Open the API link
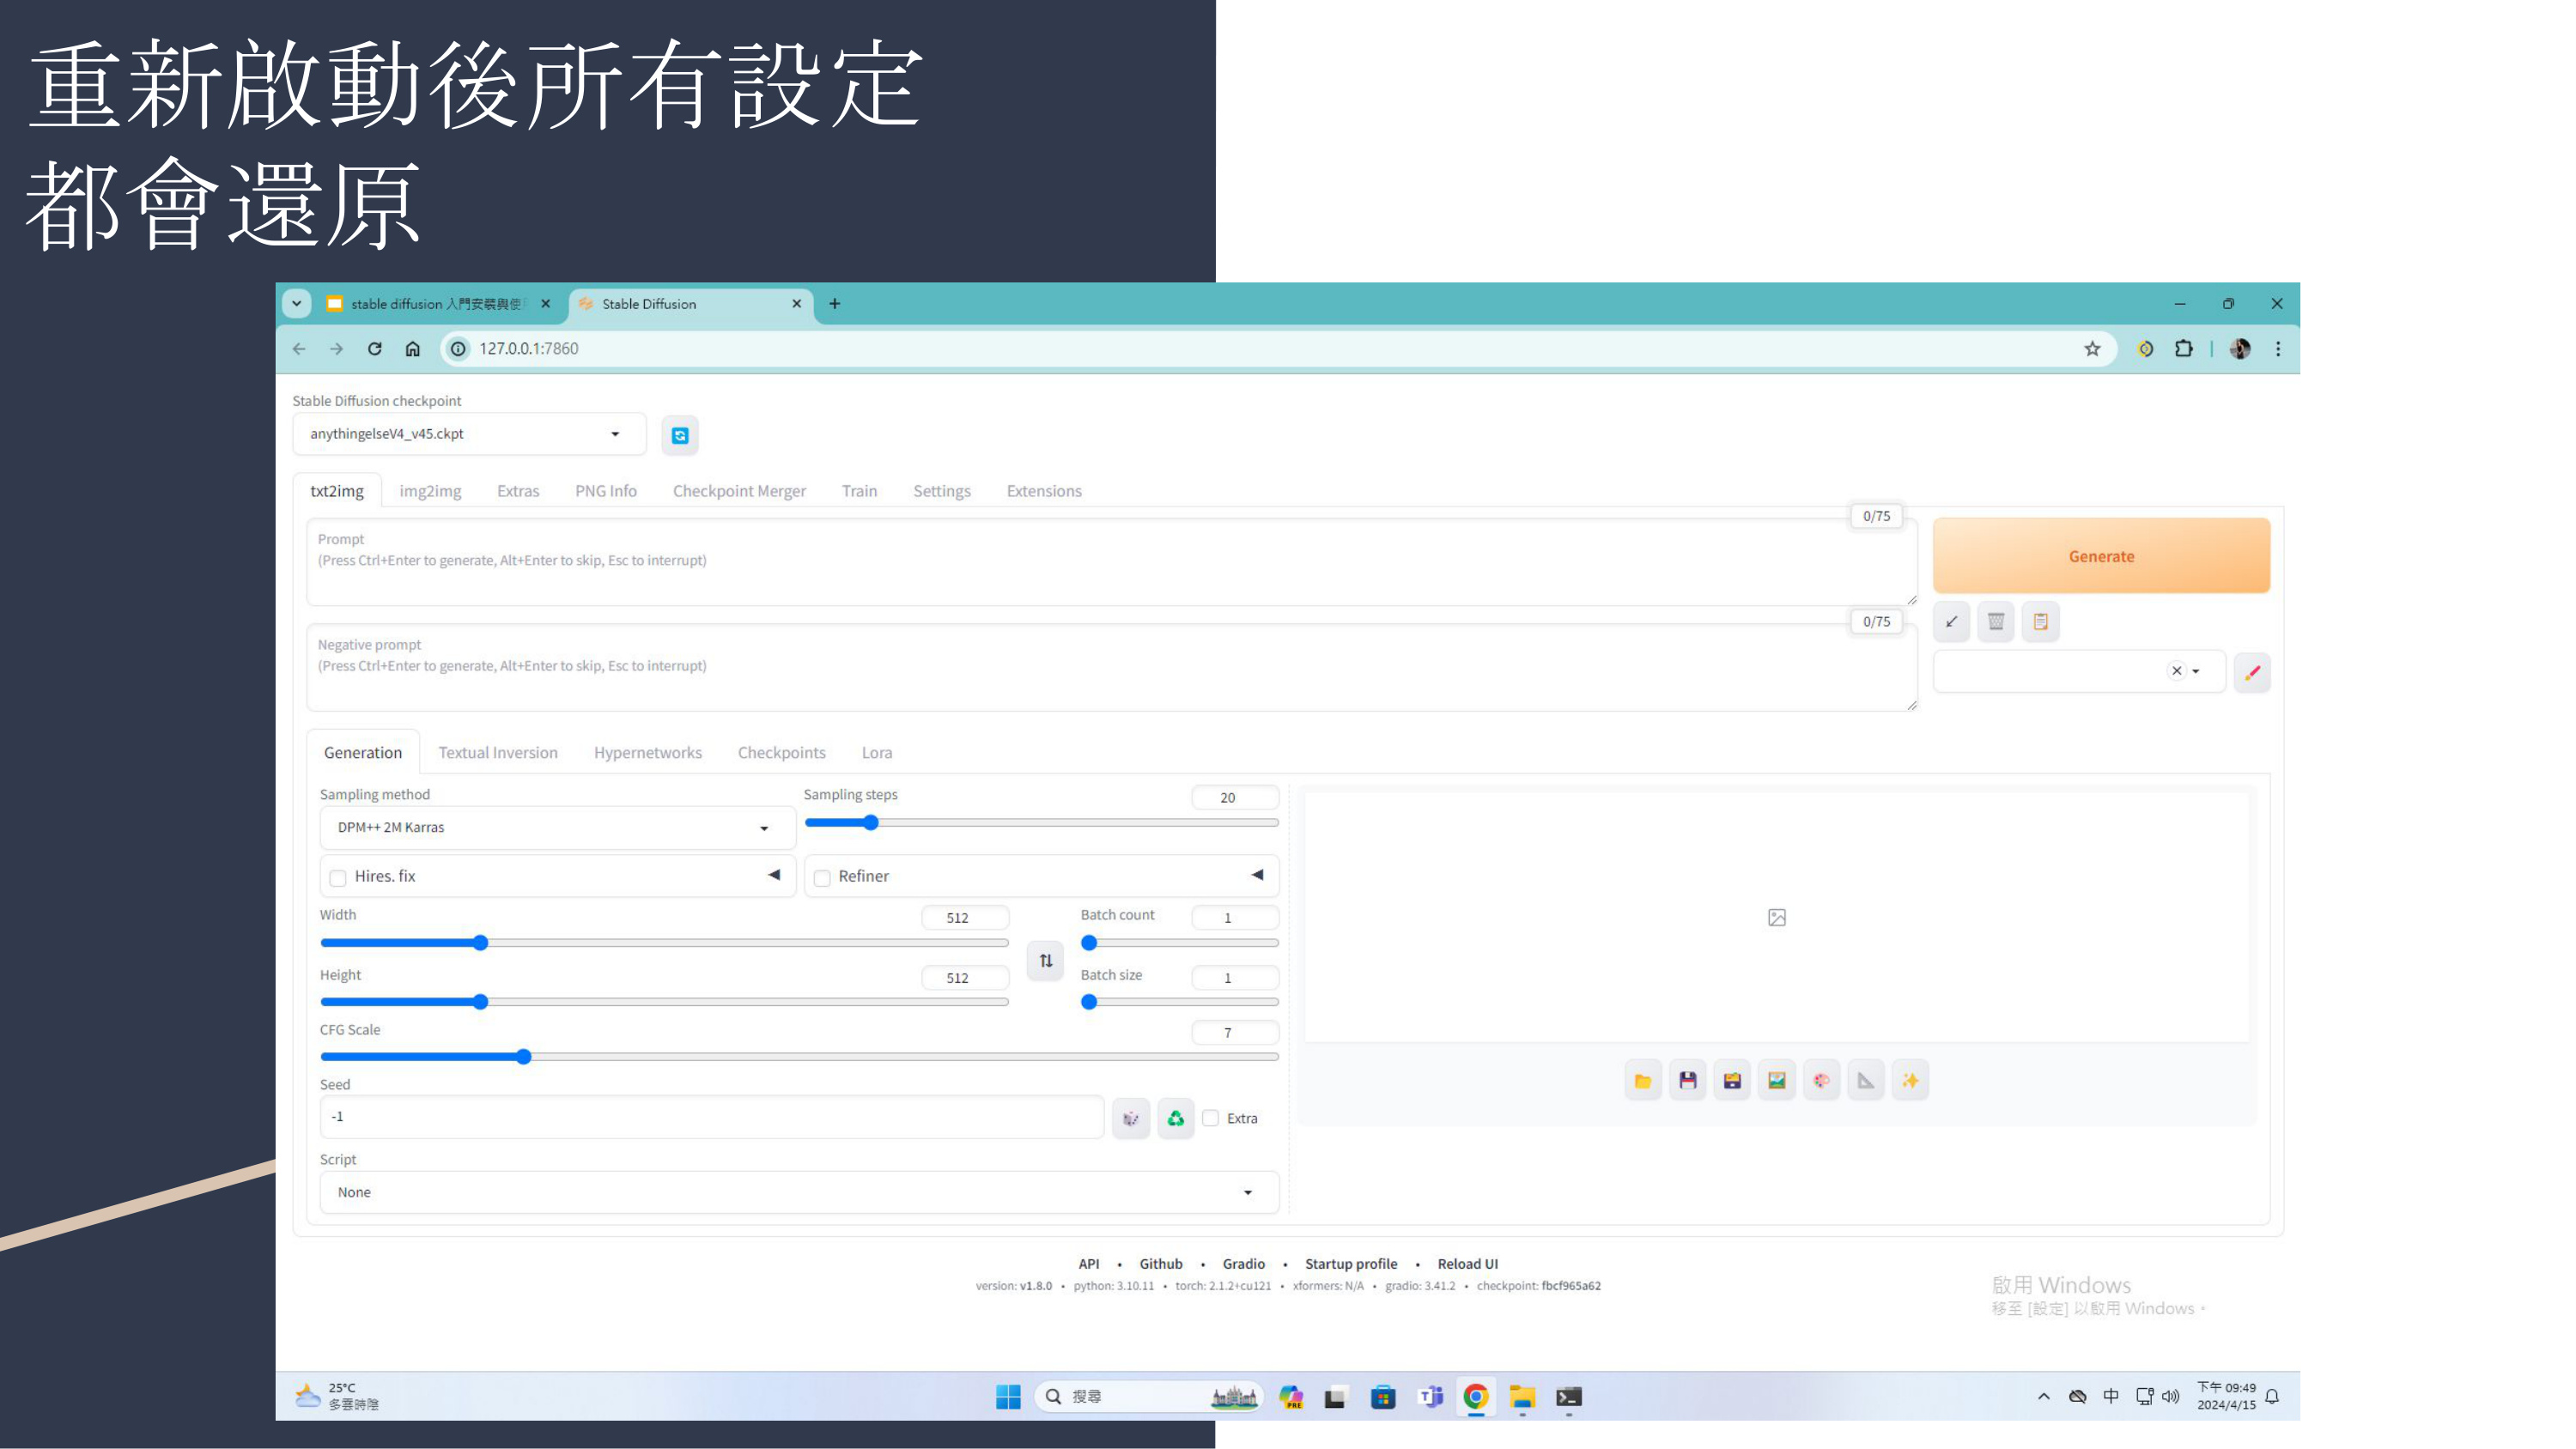Image resolution: width=2576 pixels, height=1449 pixels. point(1089,1264)
